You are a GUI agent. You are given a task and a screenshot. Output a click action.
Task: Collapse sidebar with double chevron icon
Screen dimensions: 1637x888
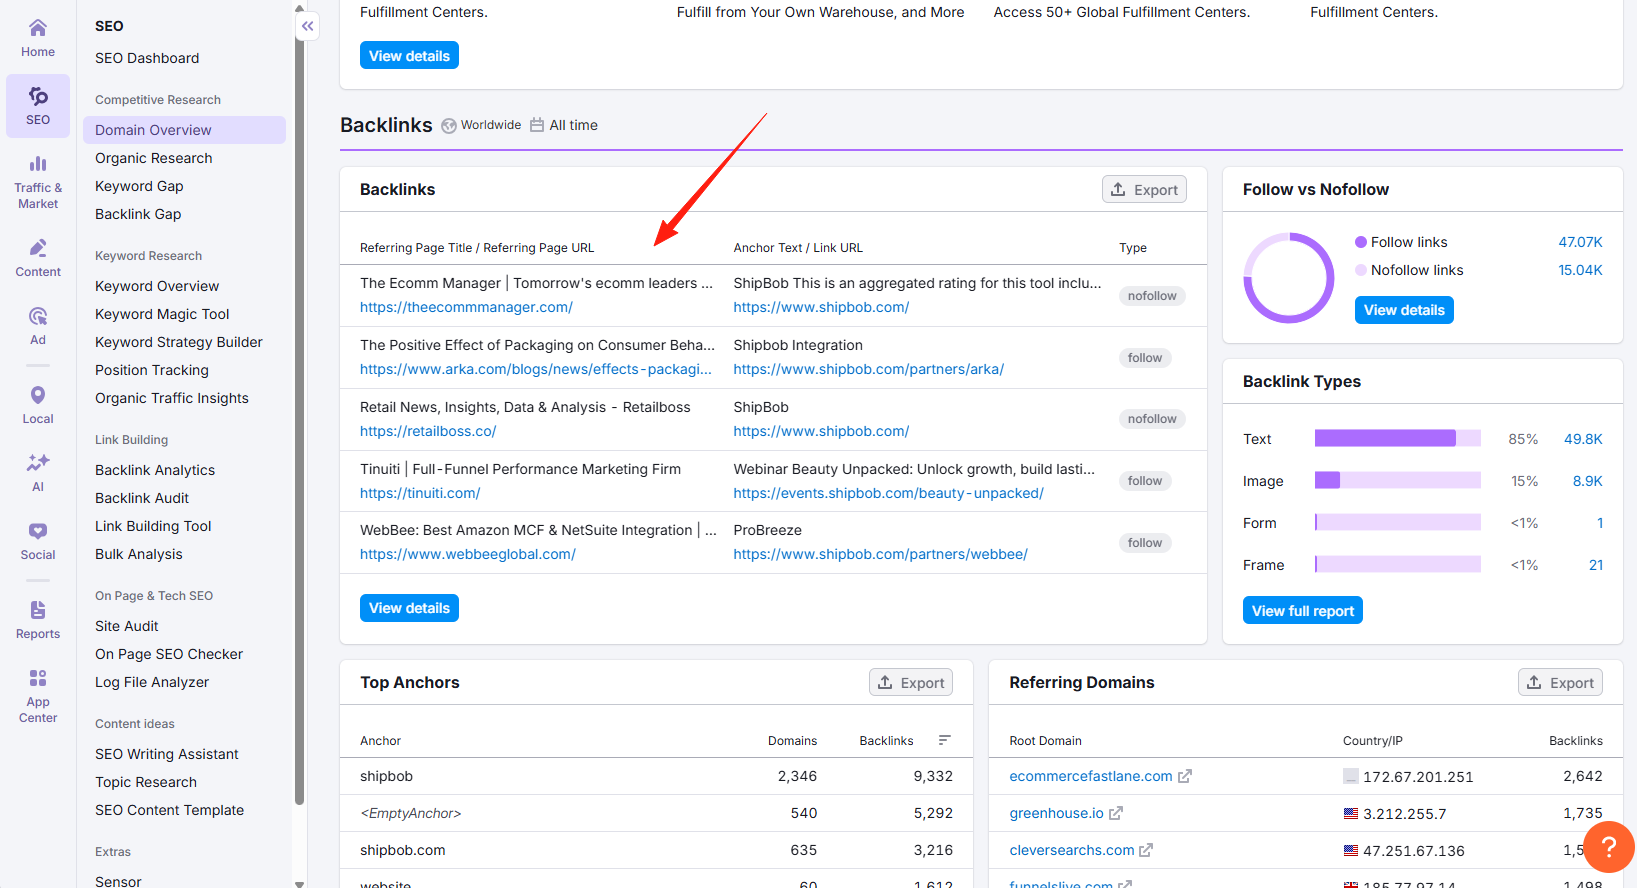(308, 26)
